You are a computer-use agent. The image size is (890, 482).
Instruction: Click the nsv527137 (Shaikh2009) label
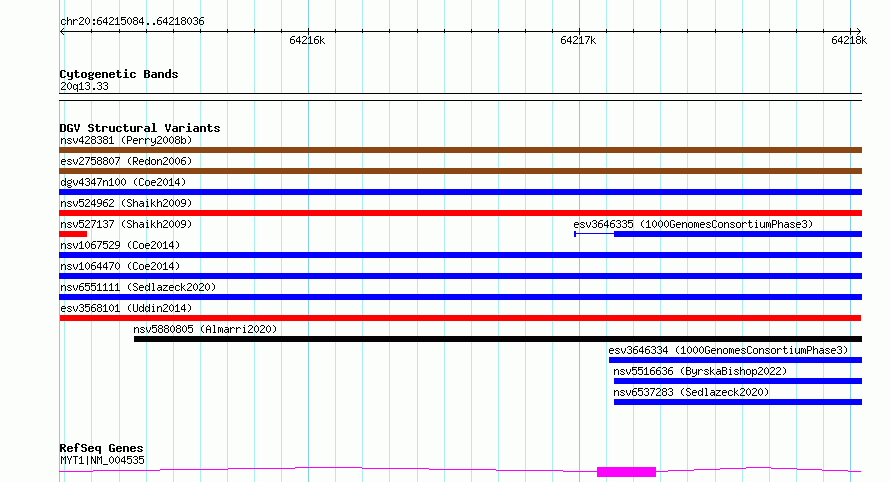[126, 224]
